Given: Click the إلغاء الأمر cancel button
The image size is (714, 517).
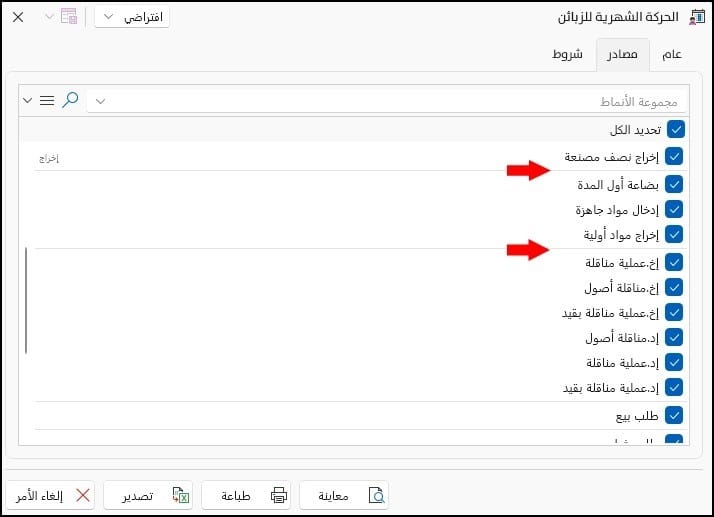Looking at the screenshot, I should (51, 495).
